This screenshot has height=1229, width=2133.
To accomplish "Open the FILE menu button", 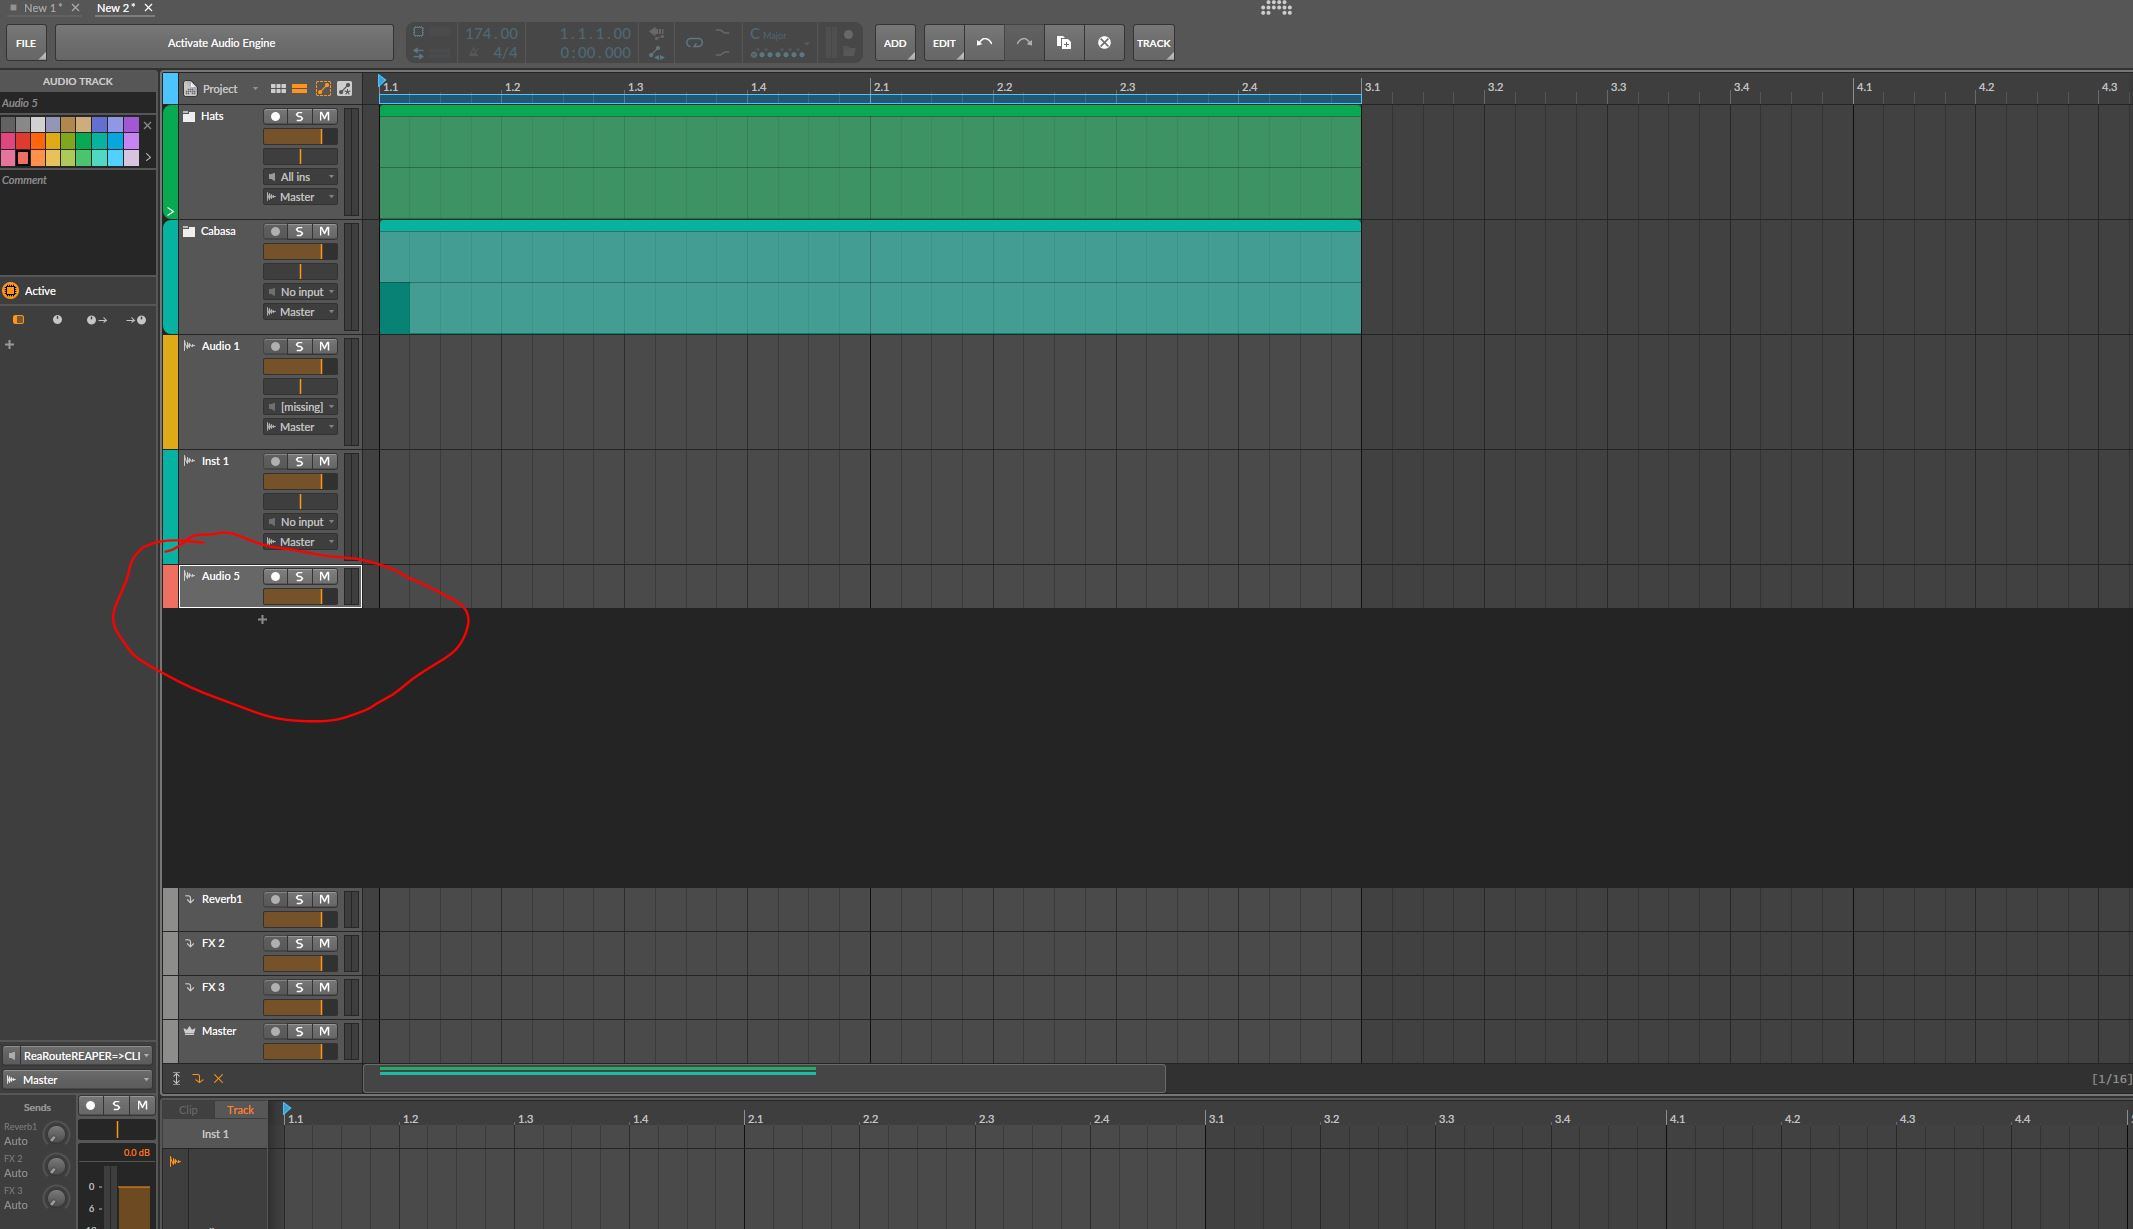I will [x=26, y=43].
